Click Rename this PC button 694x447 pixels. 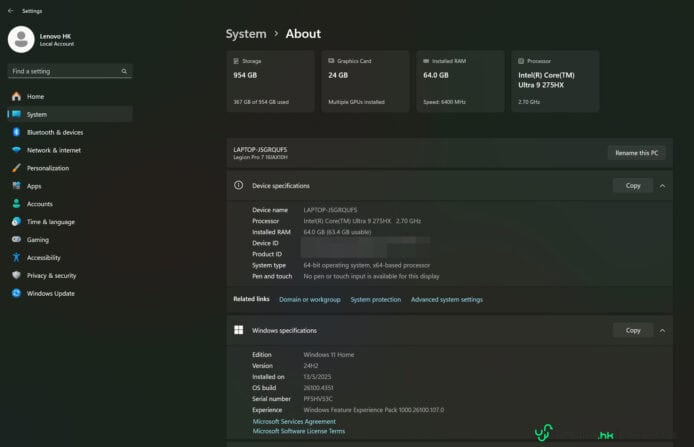pyautogui.click(x=636, y=153)
